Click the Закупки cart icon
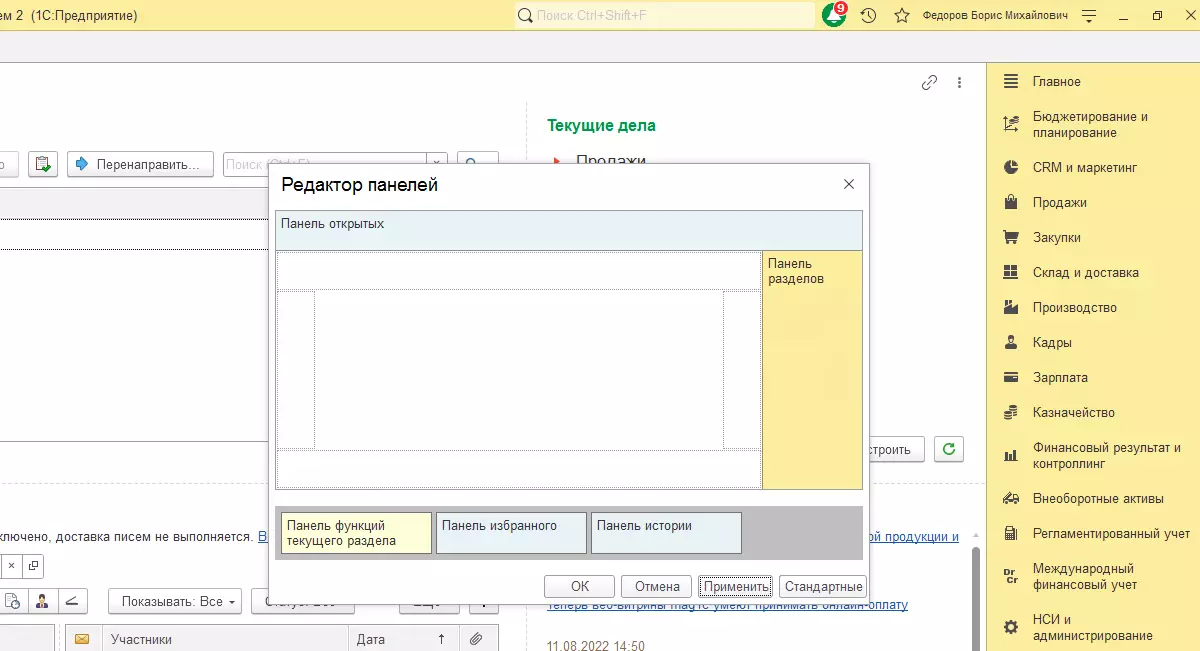The width and height of the screenshot is (1200, 651). [x=1011, y=237]
